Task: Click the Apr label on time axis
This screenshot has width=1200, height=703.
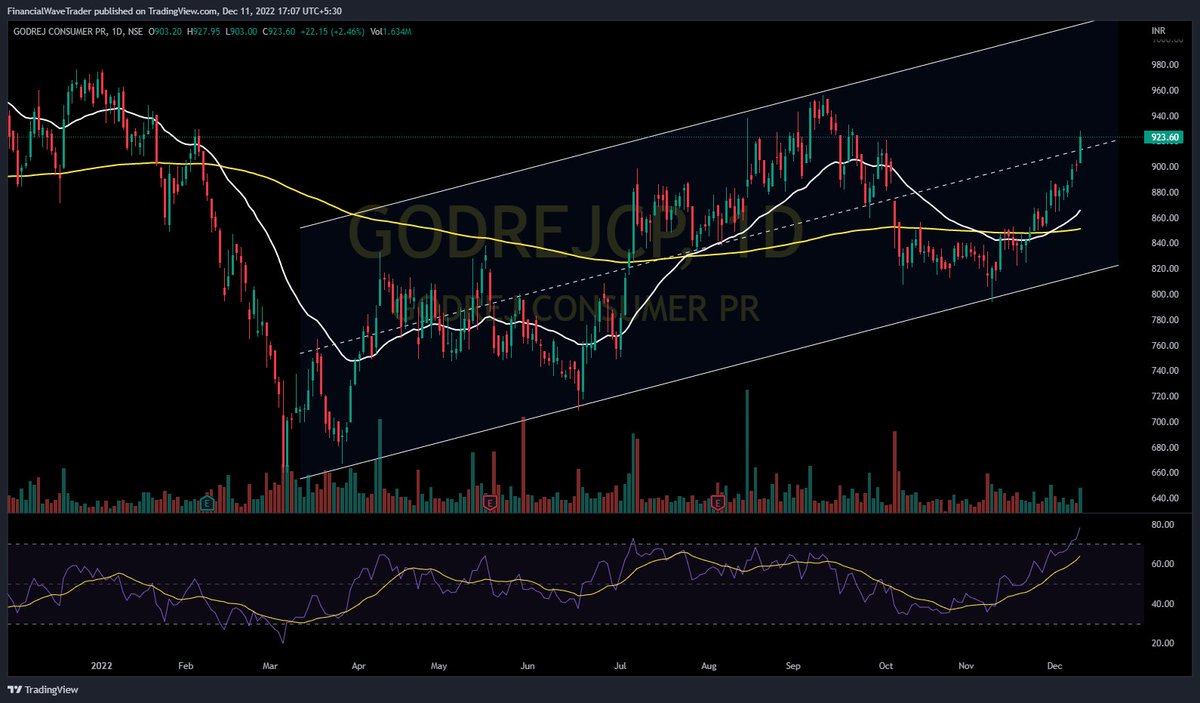Action: click(359, 664)
